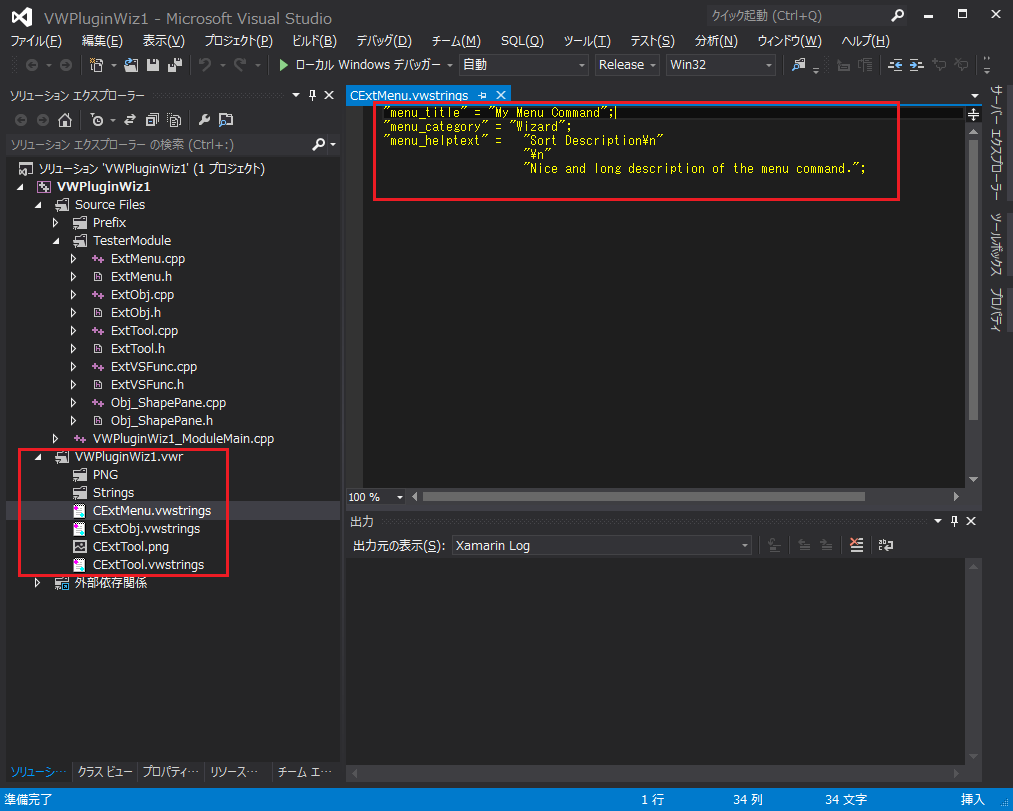Click the Save All toolbar icon

(174, 65)
